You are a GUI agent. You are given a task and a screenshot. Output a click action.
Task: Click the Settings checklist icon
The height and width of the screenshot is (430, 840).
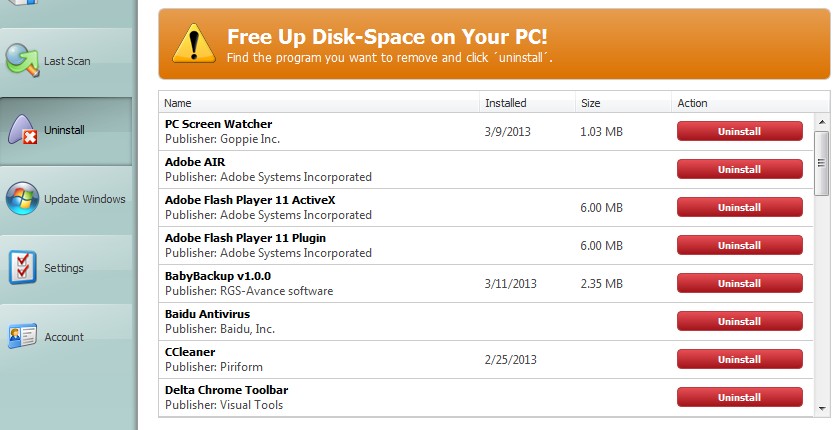coord(23,268)
